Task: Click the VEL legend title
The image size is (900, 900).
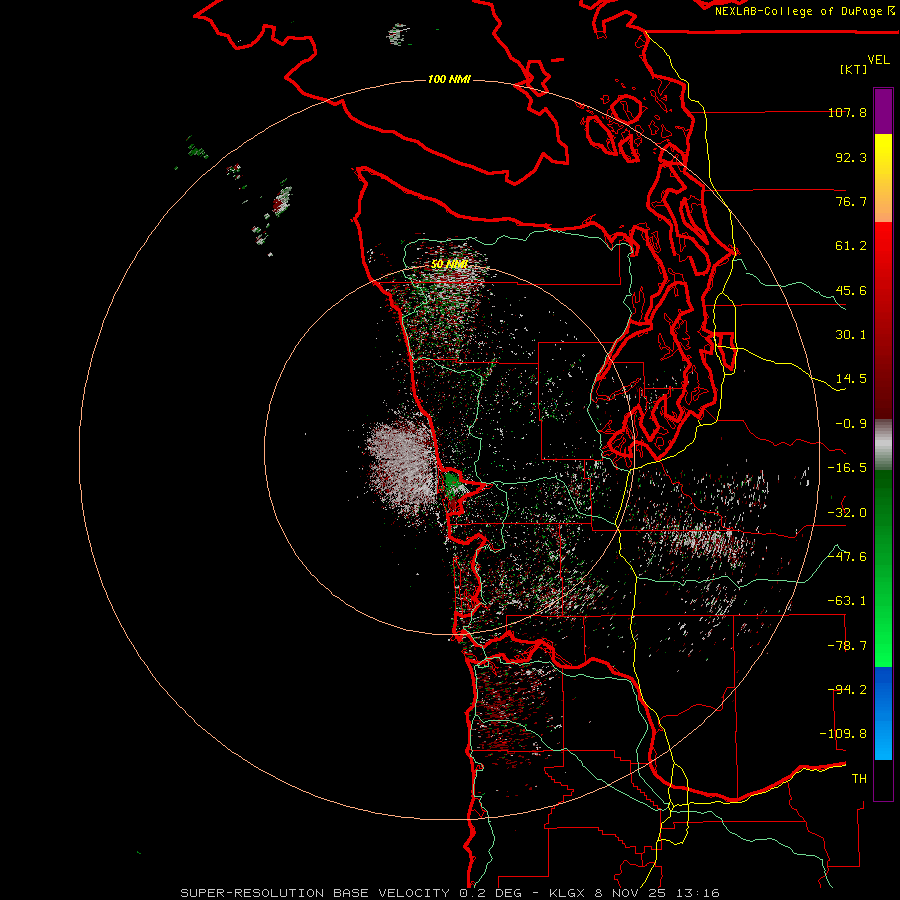Action: point(878,60)
